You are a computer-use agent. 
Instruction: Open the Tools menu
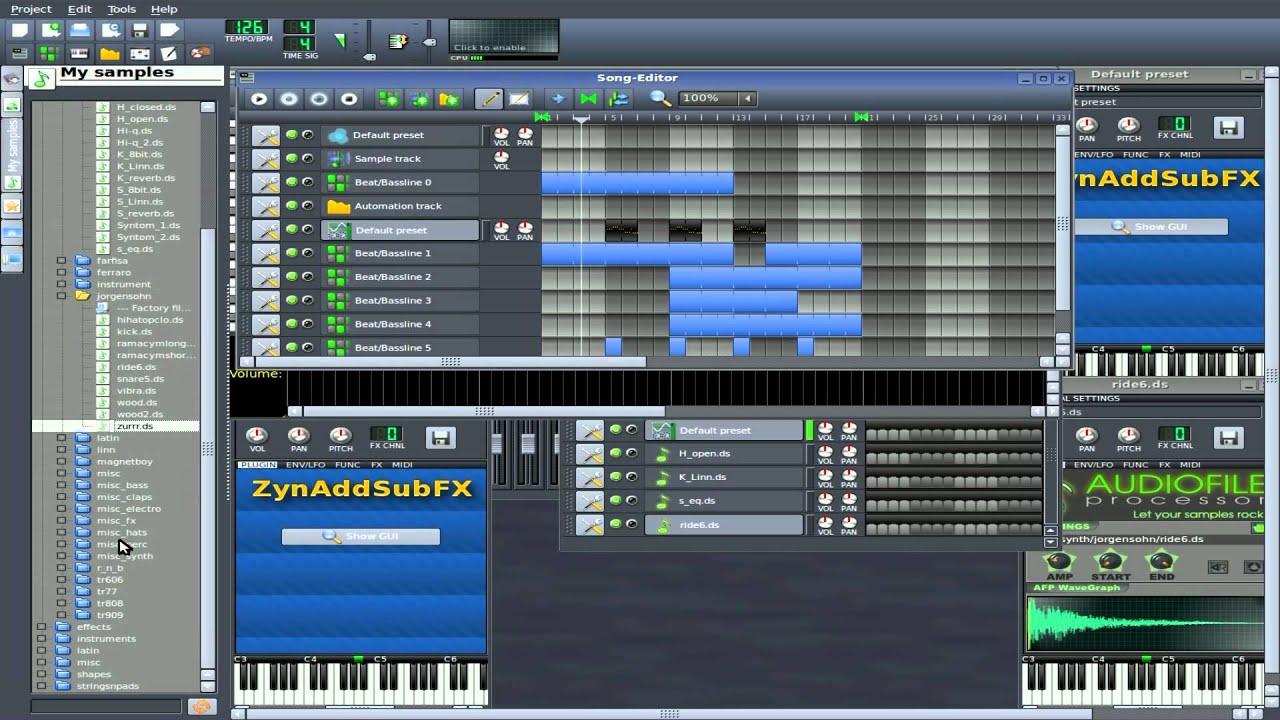coord(121,9)
